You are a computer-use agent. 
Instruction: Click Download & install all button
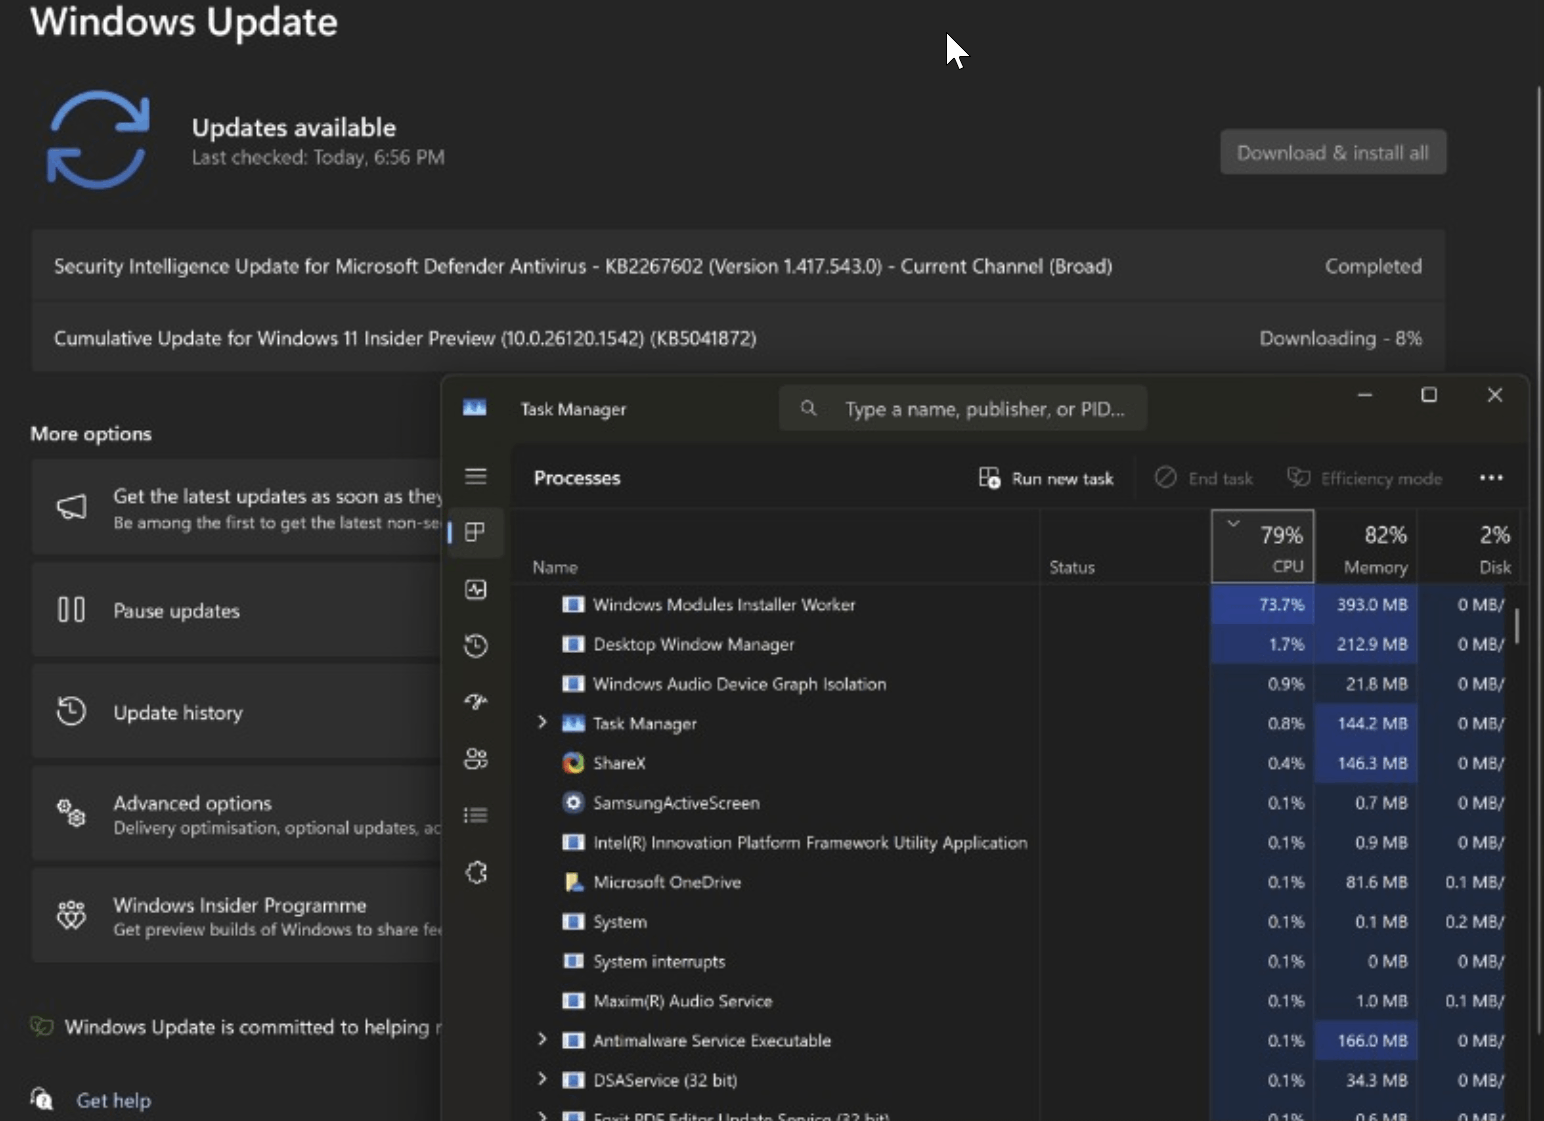click(x=1333, y=152)
